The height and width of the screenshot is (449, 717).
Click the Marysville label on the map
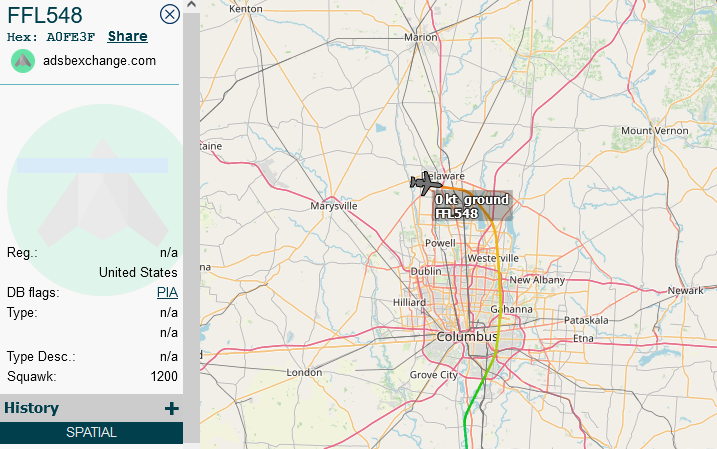(334, 206)
